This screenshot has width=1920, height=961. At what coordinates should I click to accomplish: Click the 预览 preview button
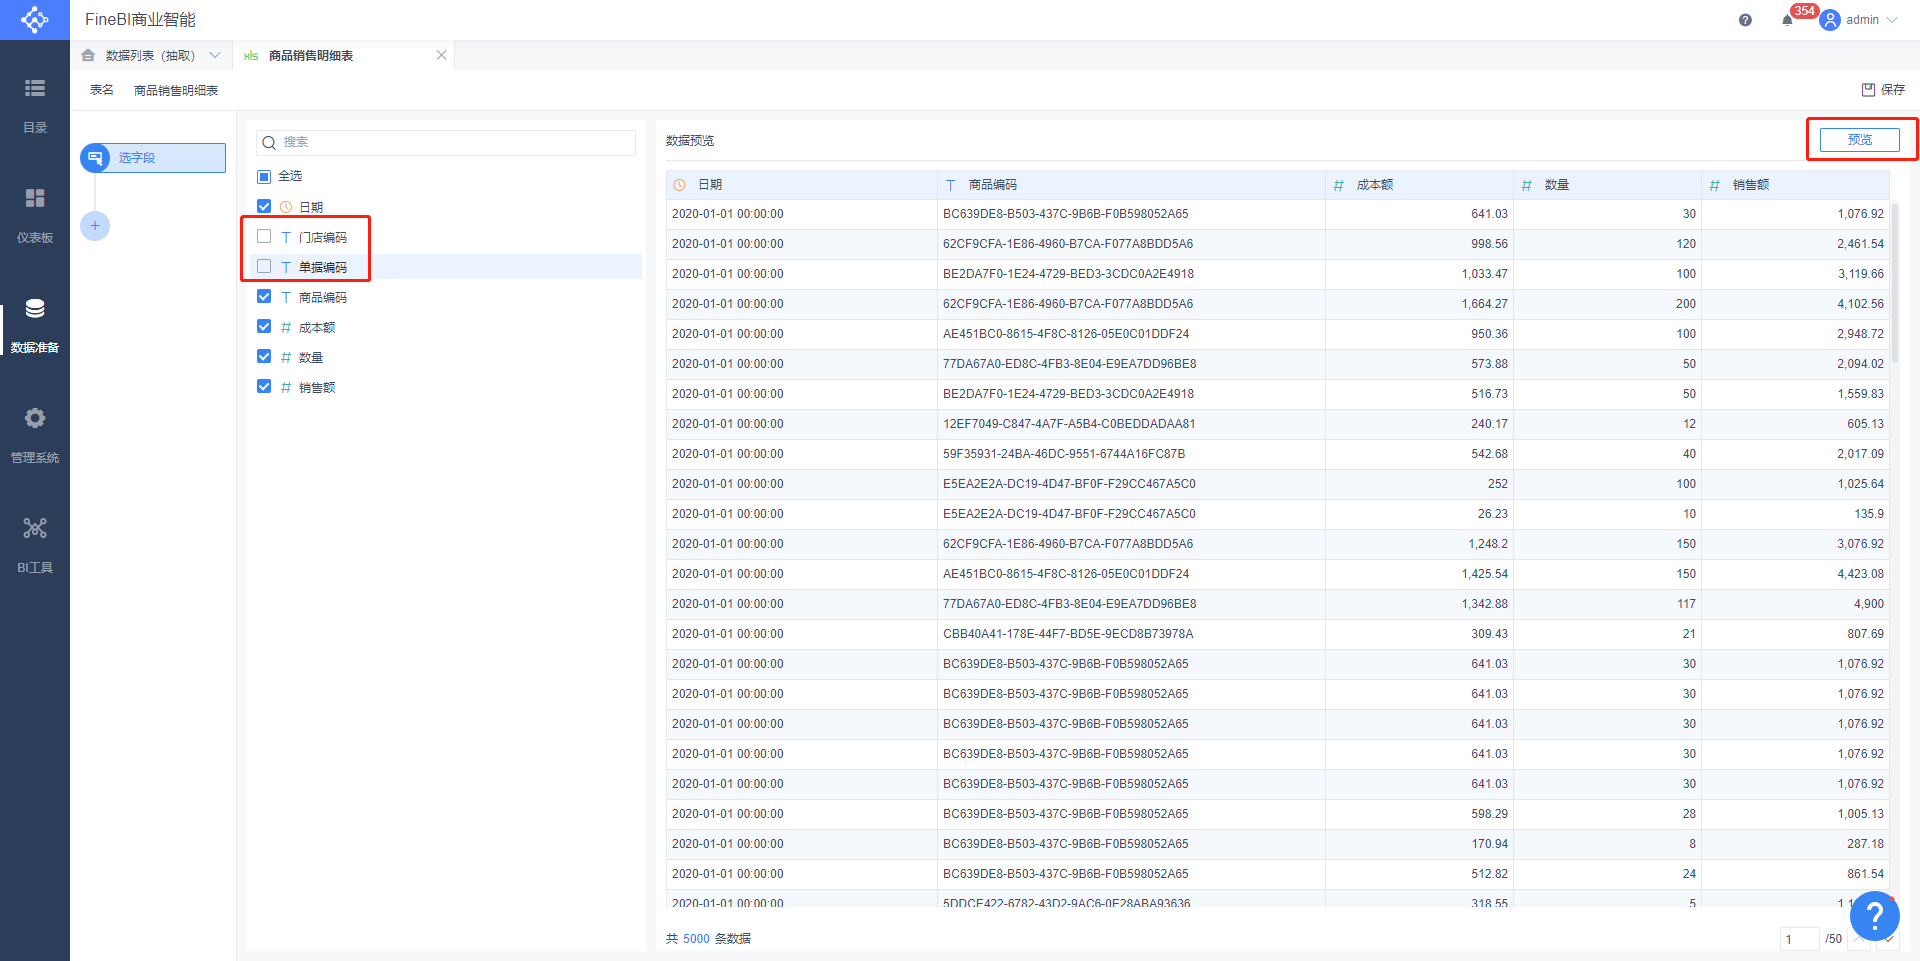(x=1860, y=140)
